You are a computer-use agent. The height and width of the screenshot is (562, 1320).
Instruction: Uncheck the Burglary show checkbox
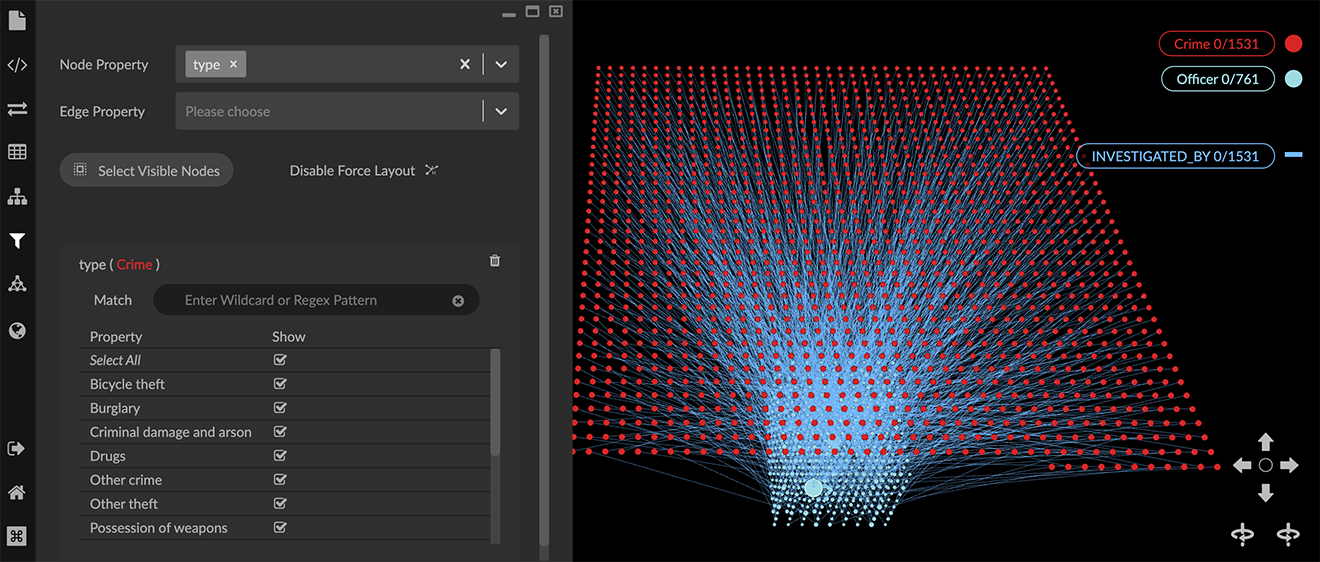click(280, 408)
